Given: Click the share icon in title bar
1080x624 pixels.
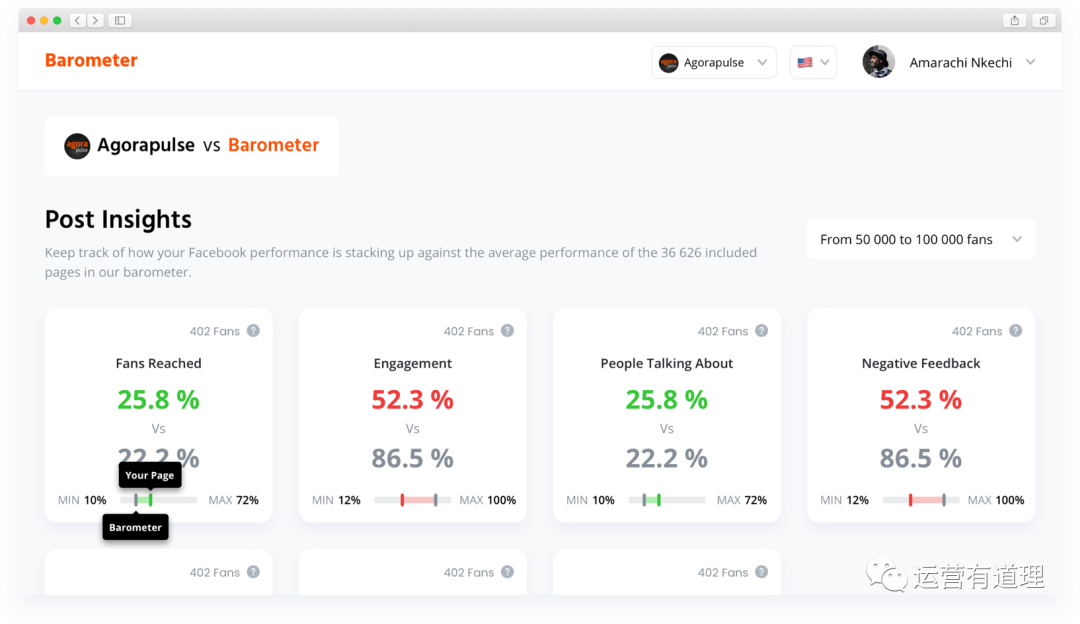Looking at the screenshot, I should click(x=1015, y=20).
